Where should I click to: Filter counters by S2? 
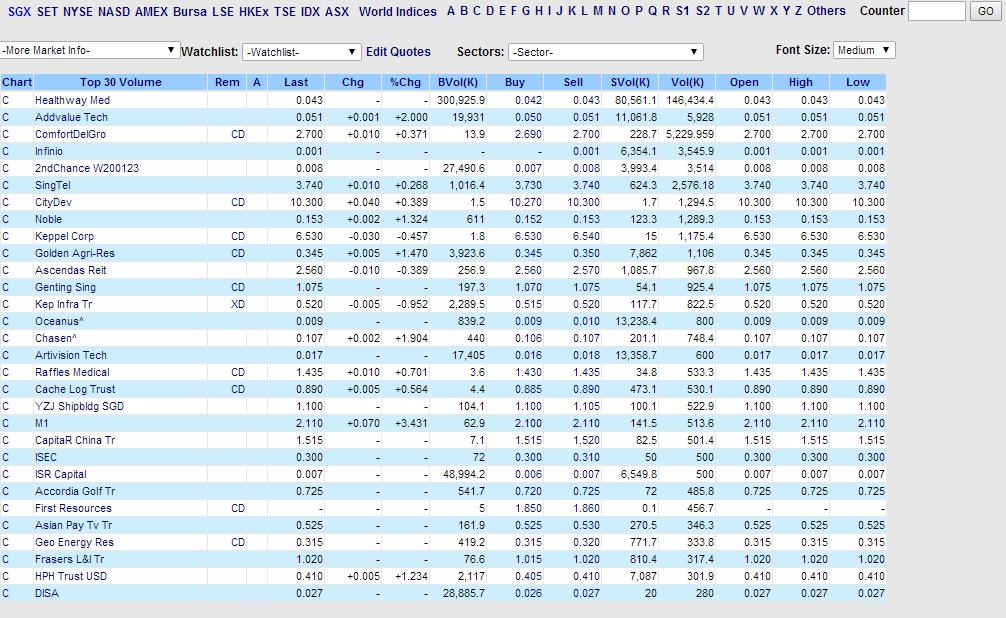click(703, 11)
